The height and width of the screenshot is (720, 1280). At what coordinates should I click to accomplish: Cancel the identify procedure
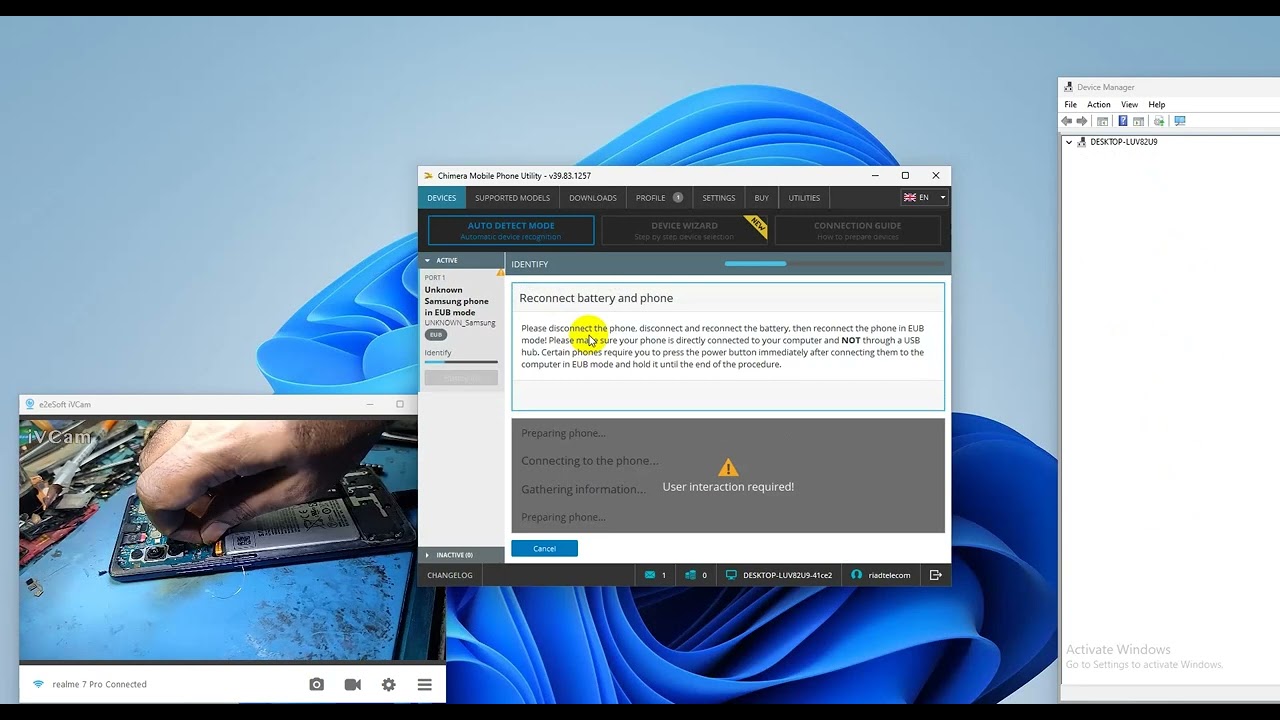[544, 548]
